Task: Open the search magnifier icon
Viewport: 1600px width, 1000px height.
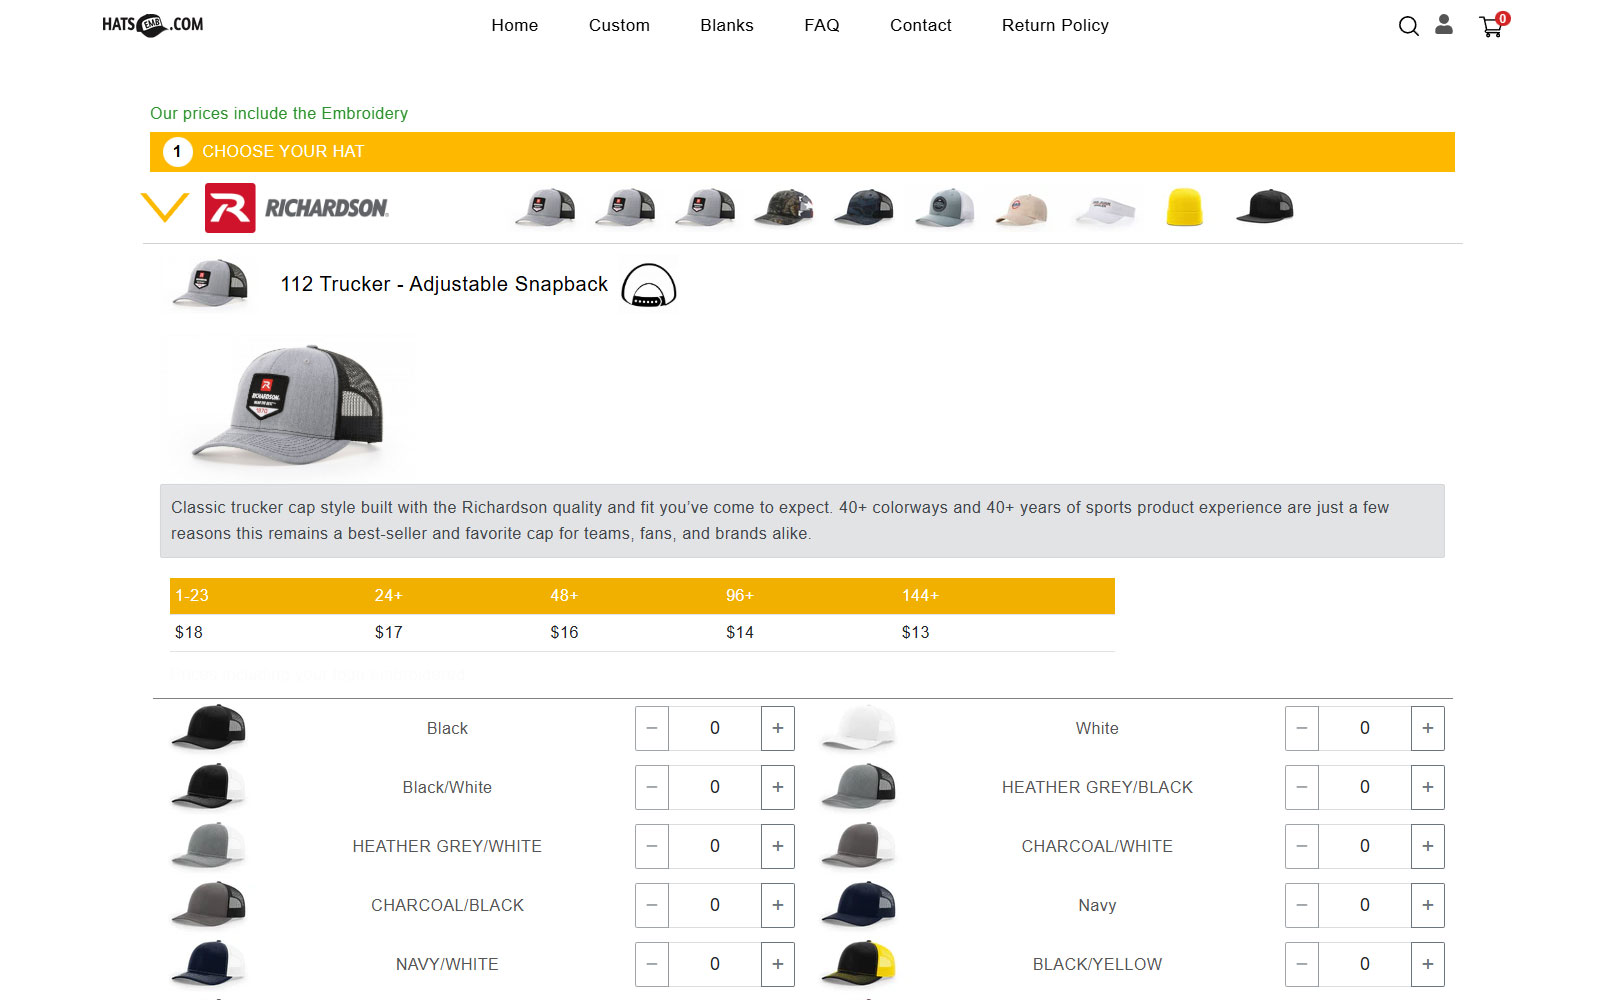Action: (1408, 26)
